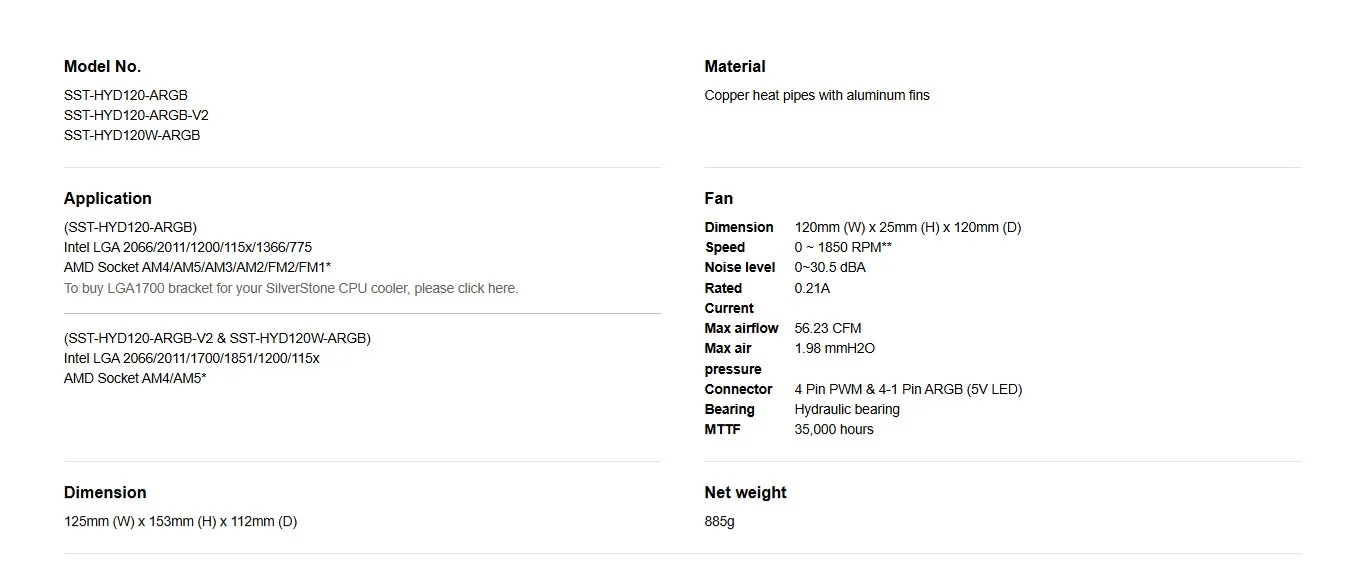The image size is (1366, 564).
Task: Click the cooler dimension 125mm x 153mm text
Action: point(180,521)
